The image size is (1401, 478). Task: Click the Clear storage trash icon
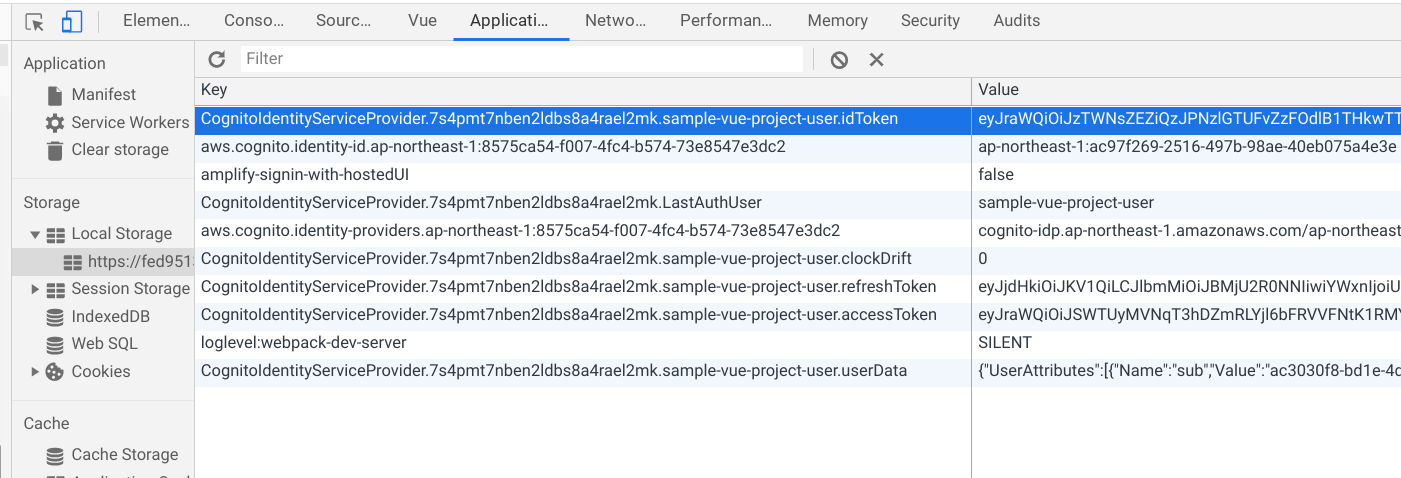[x=55, y=150]
